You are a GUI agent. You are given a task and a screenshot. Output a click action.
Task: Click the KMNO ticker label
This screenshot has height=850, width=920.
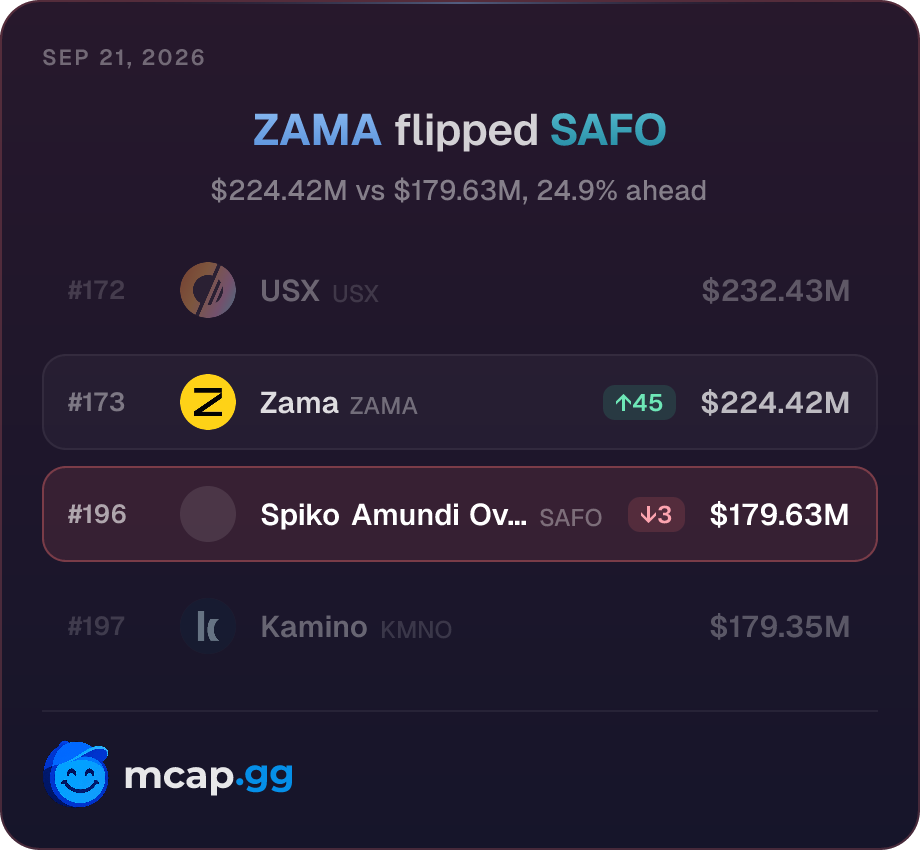(x=416, y=629)
